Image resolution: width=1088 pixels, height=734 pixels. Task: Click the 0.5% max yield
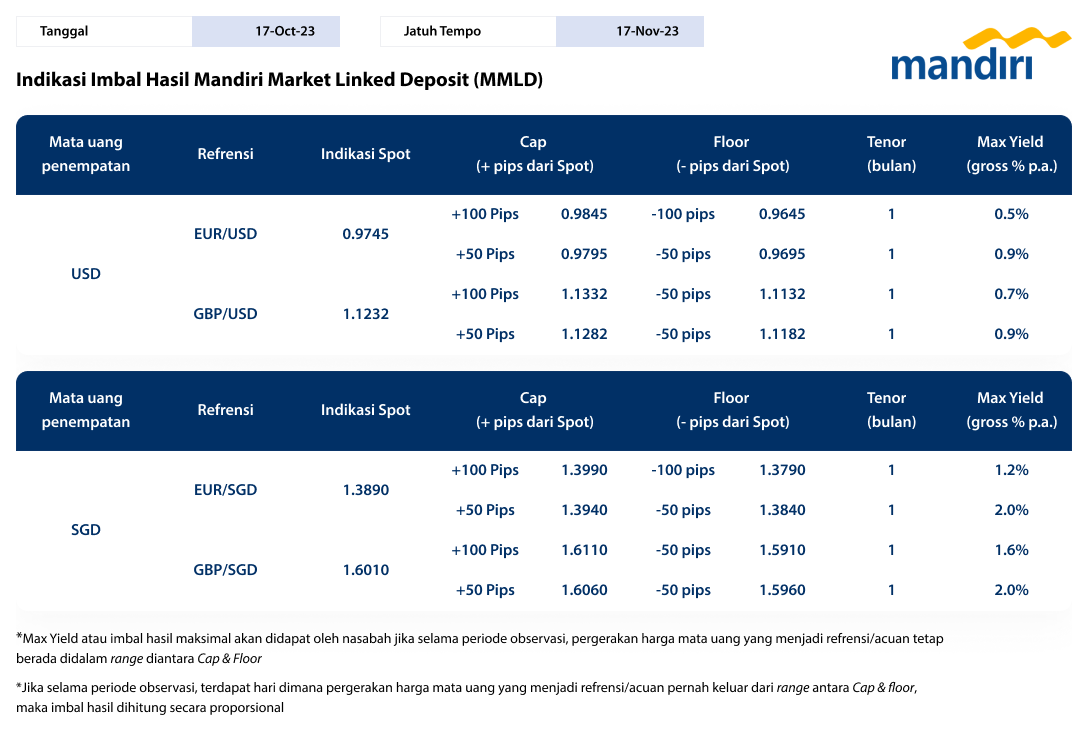(1011, 214)
